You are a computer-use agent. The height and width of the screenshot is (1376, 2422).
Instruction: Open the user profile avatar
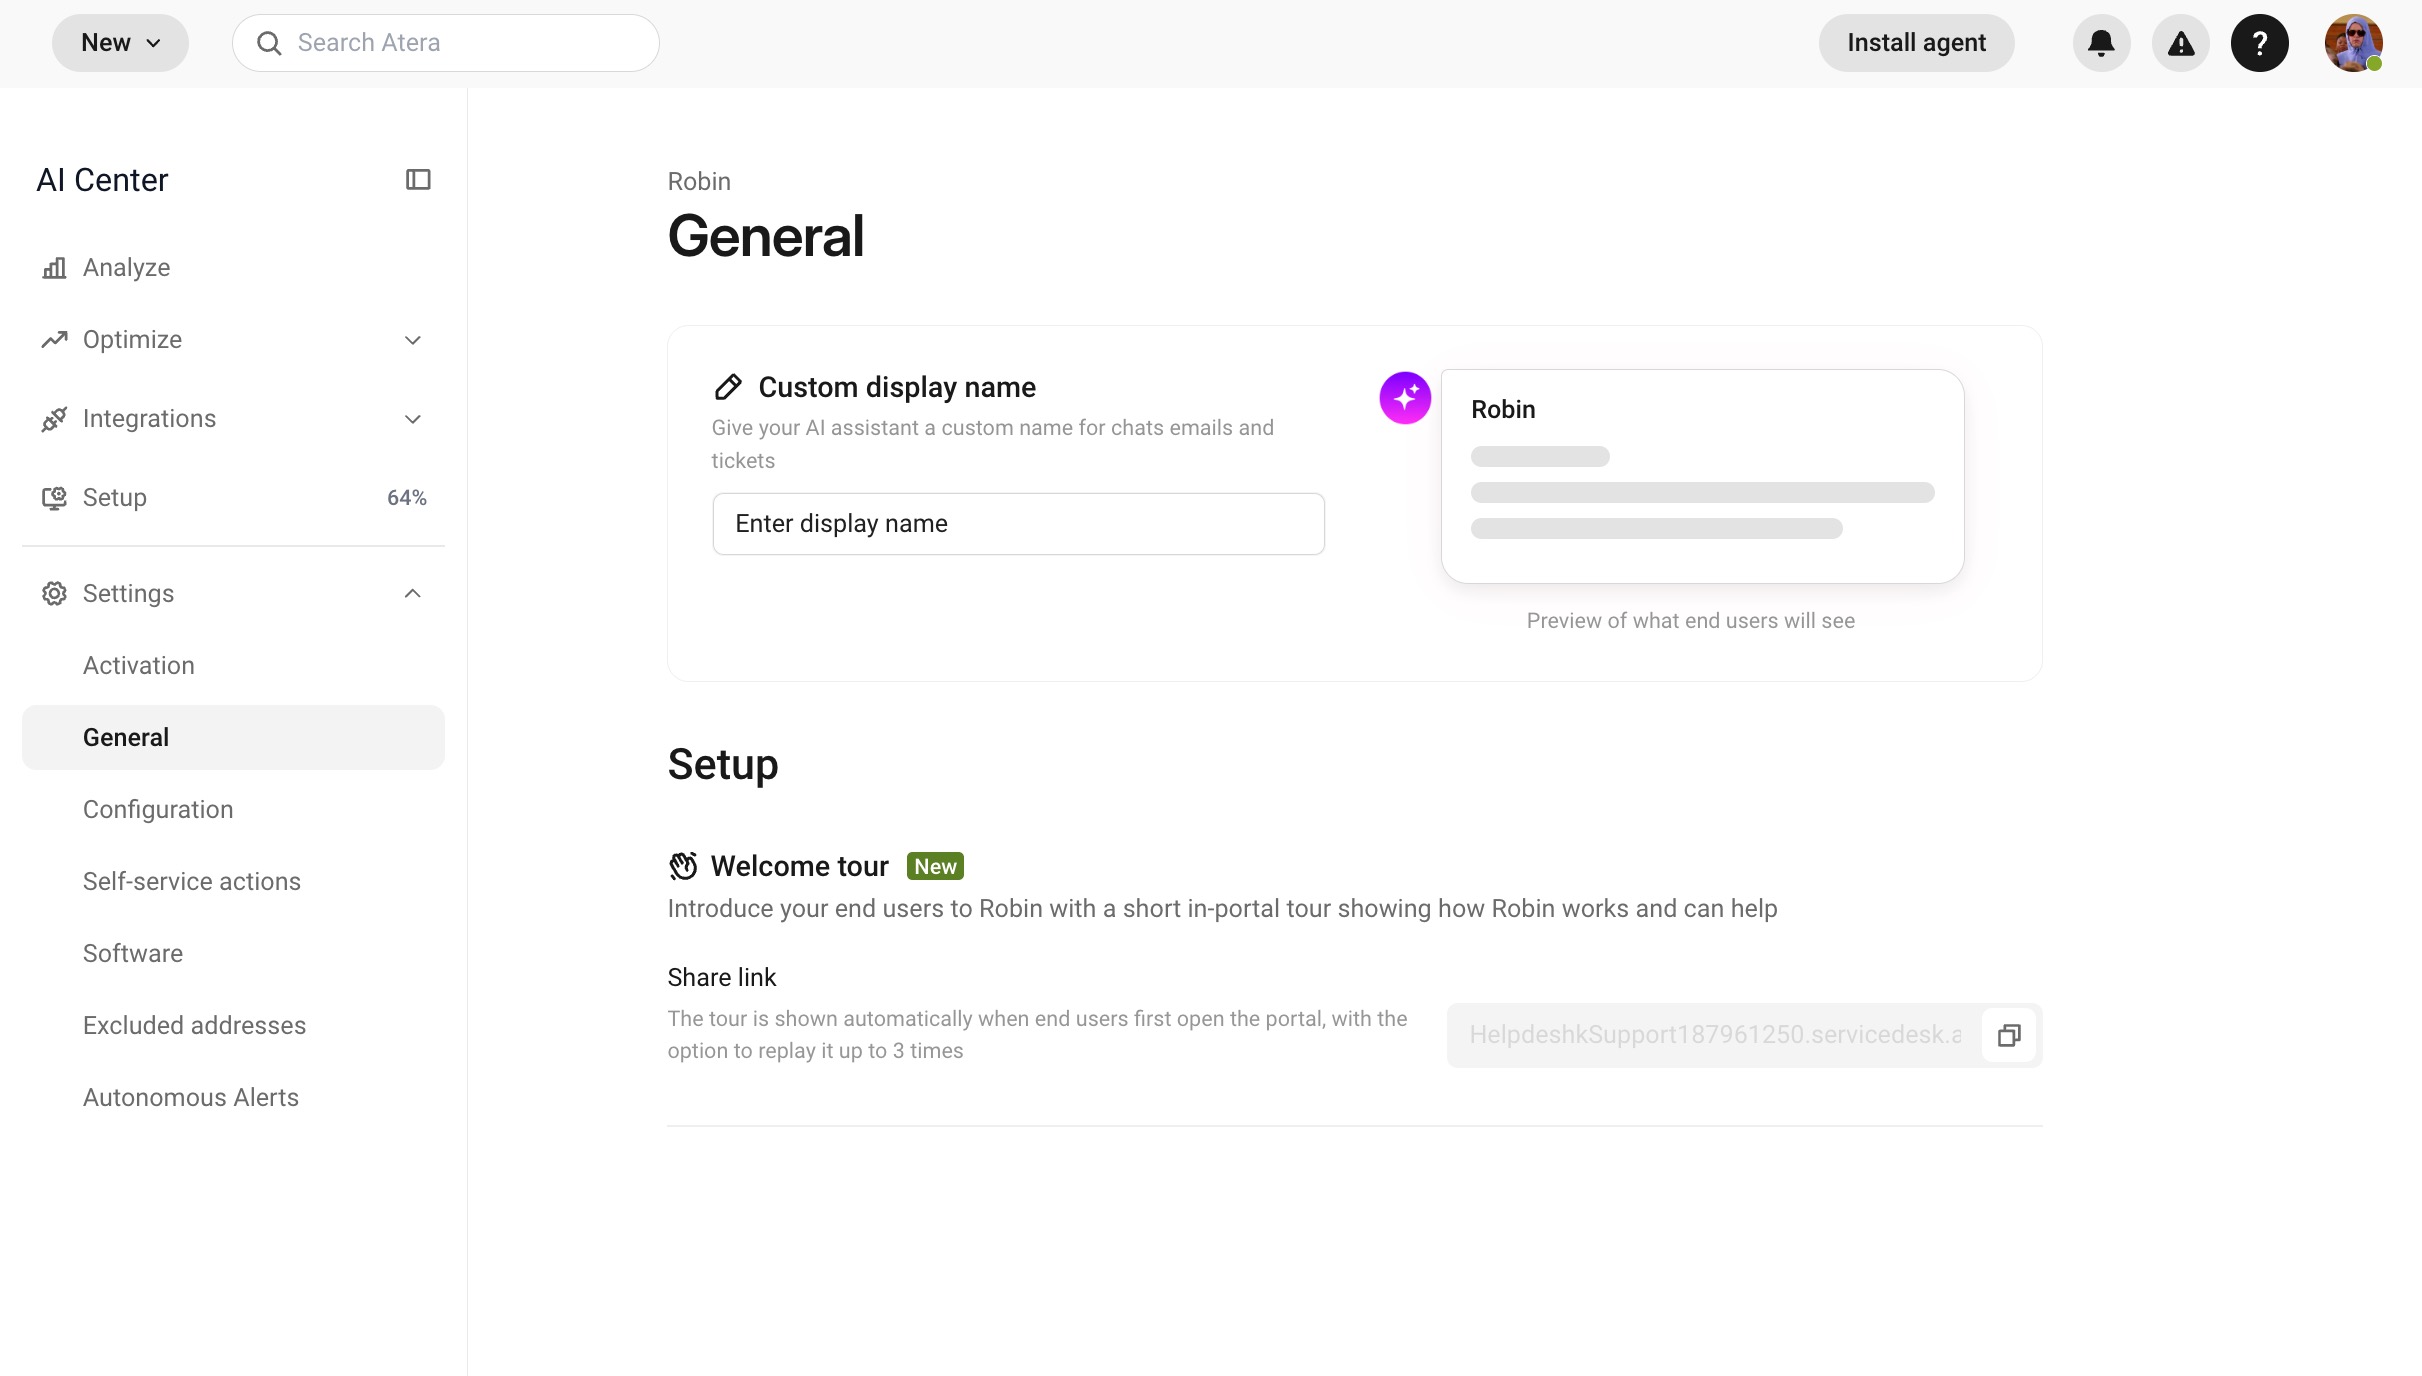coord(2353,43)
